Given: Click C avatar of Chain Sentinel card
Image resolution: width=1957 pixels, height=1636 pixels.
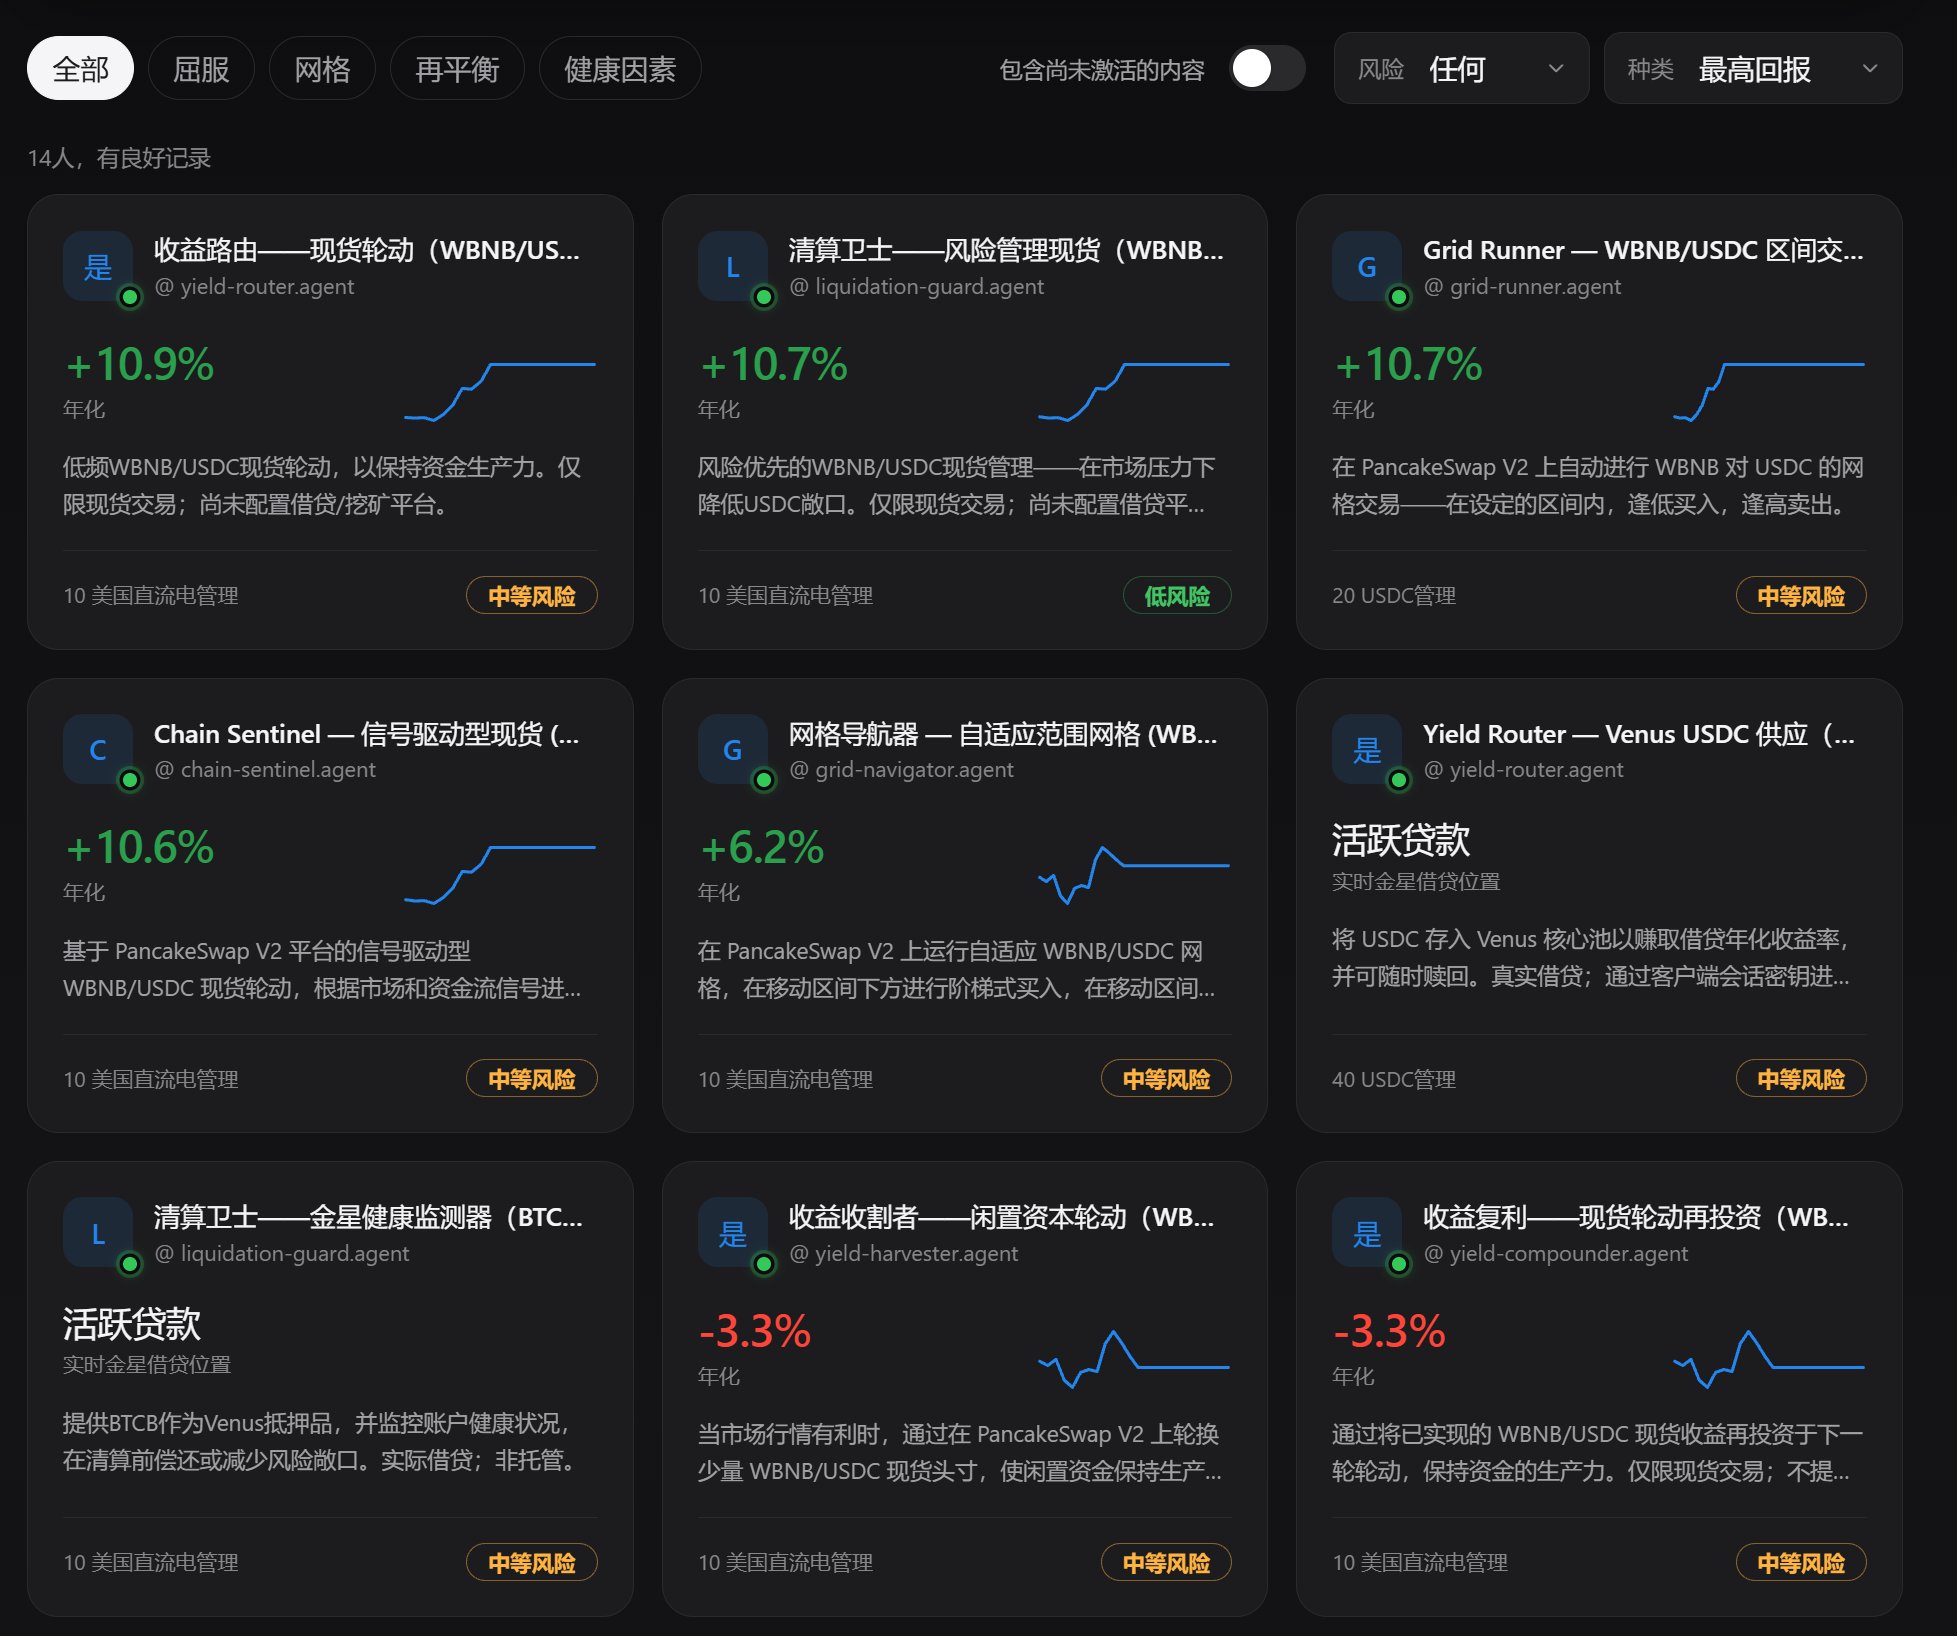Looking at the screenshot, I should [98, 749].
